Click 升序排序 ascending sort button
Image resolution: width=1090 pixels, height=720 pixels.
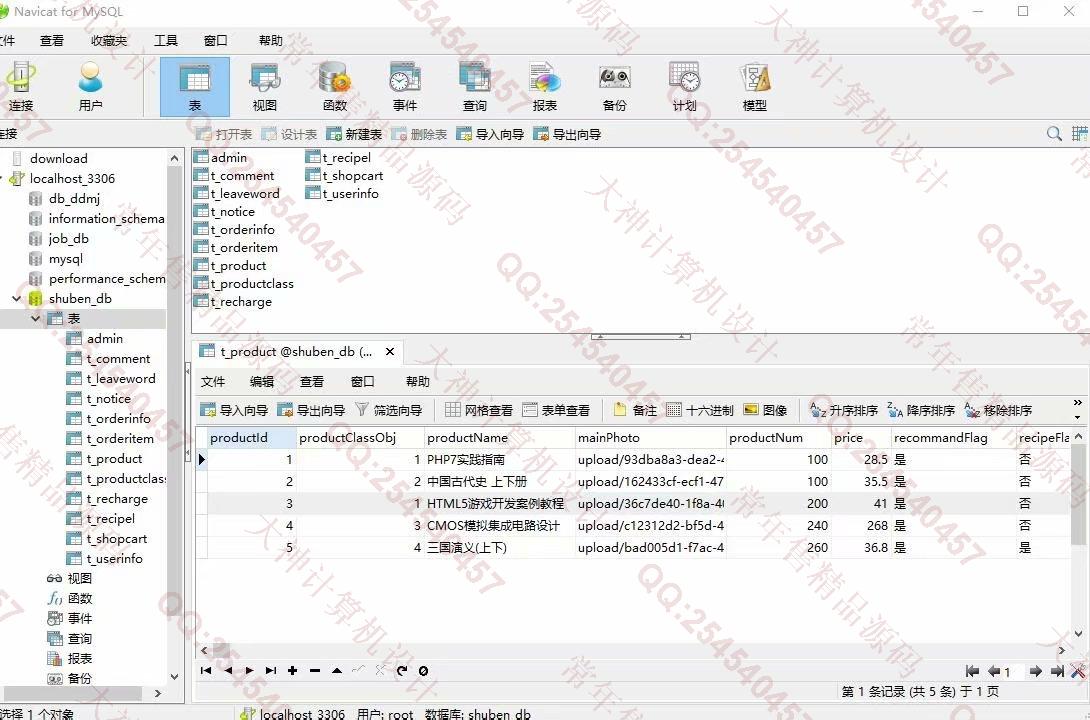tap(843, 410)
